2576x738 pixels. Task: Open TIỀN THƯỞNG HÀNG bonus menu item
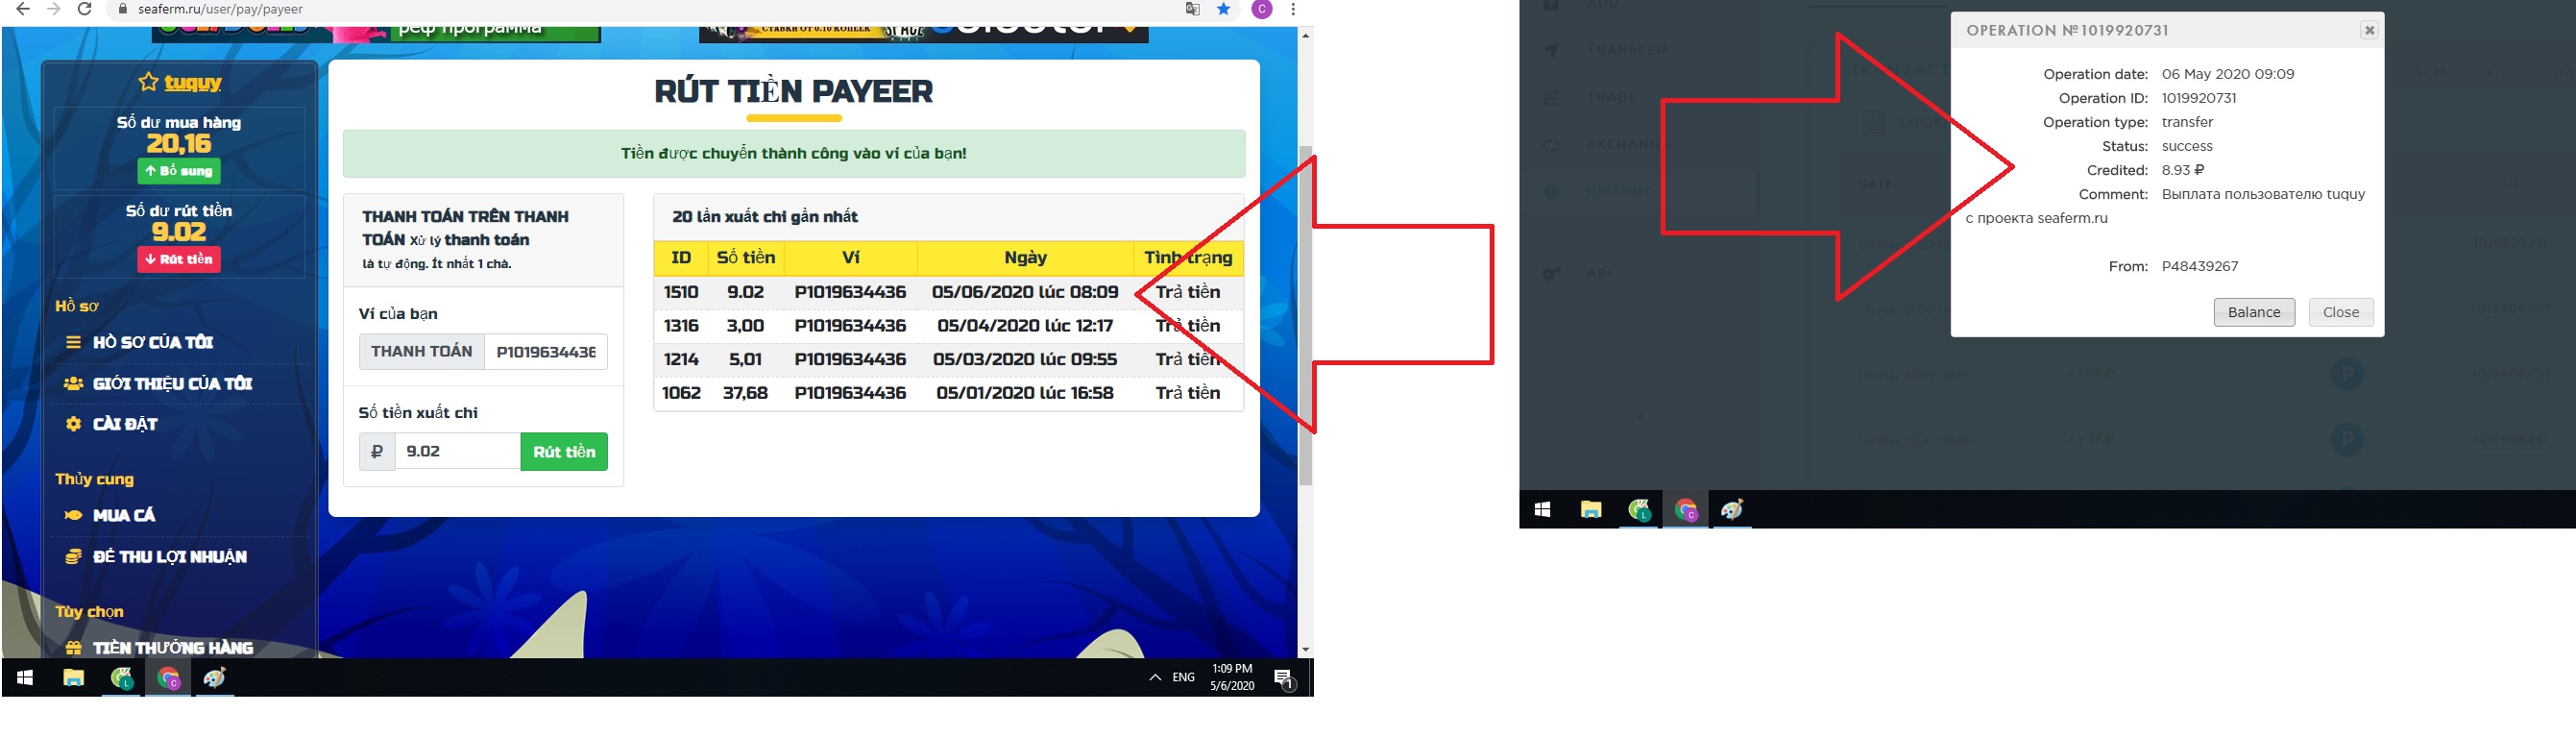coord(173,647)
